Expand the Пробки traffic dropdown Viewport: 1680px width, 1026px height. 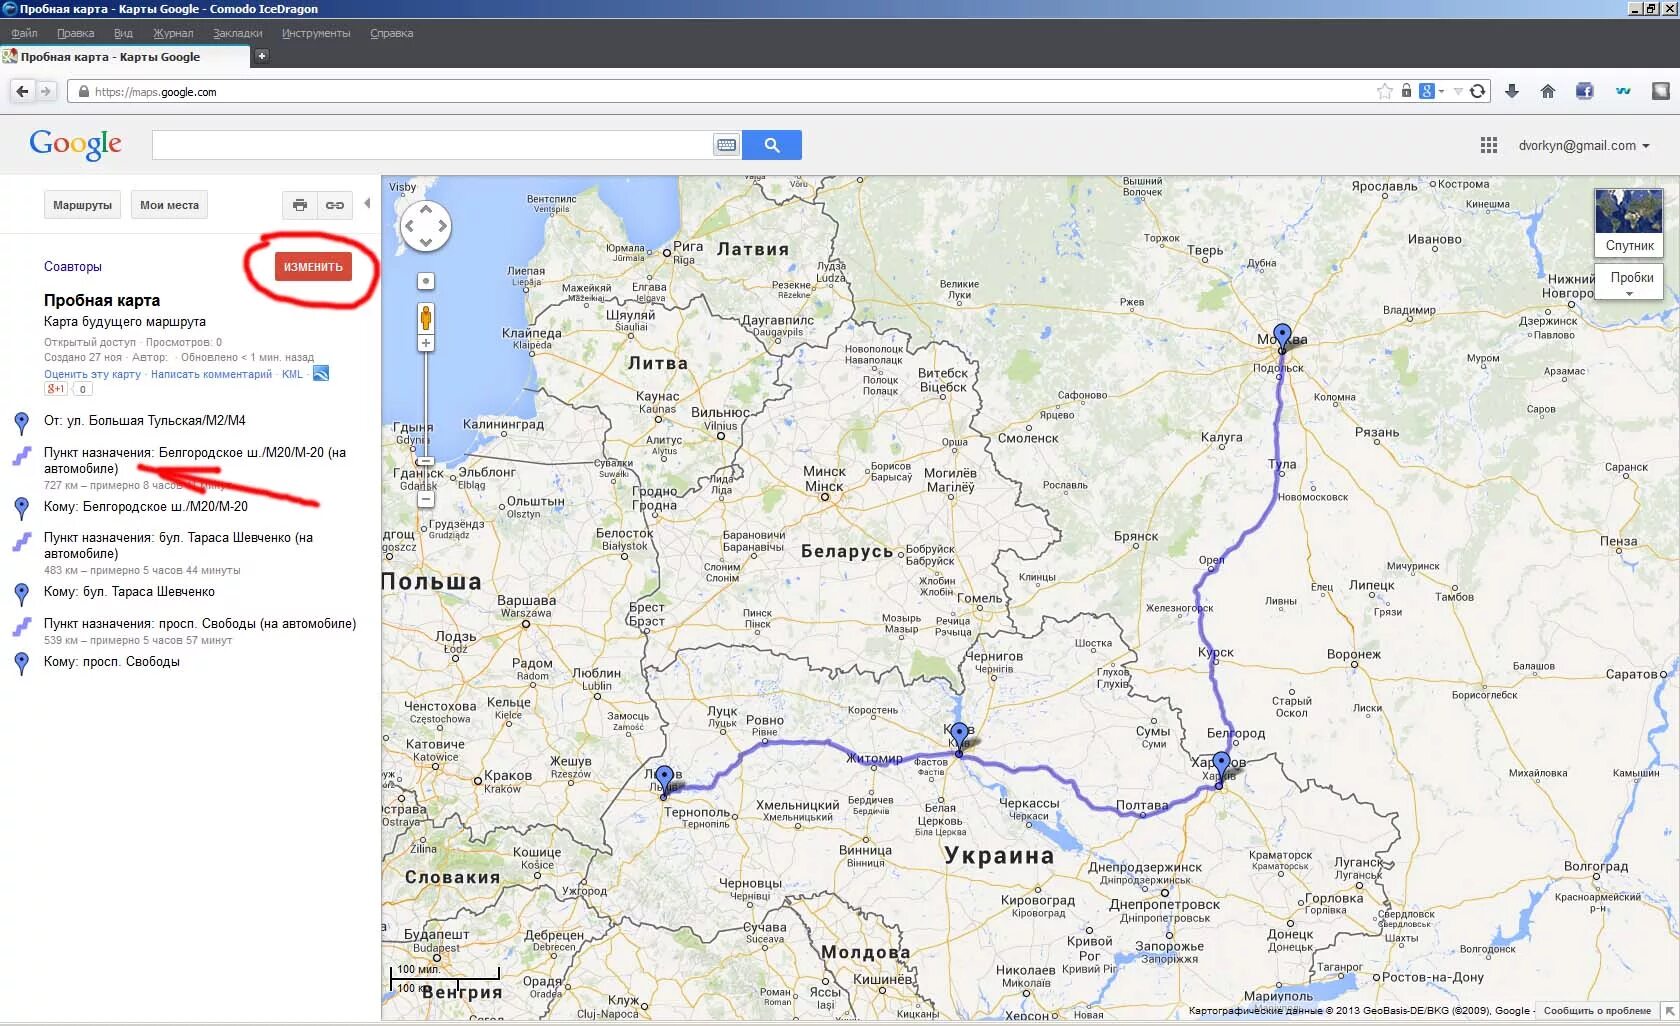[x=1630, y=281]
